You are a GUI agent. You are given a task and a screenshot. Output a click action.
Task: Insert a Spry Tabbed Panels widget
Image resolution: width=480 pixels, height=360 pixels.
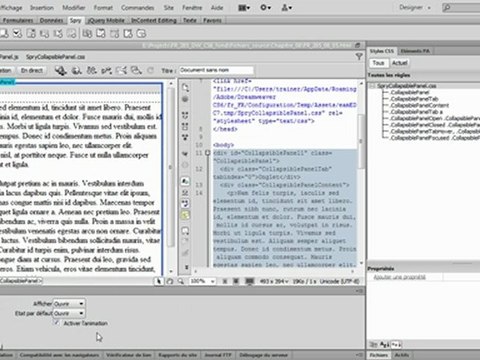pyautogui.click(x=101, y=33)
